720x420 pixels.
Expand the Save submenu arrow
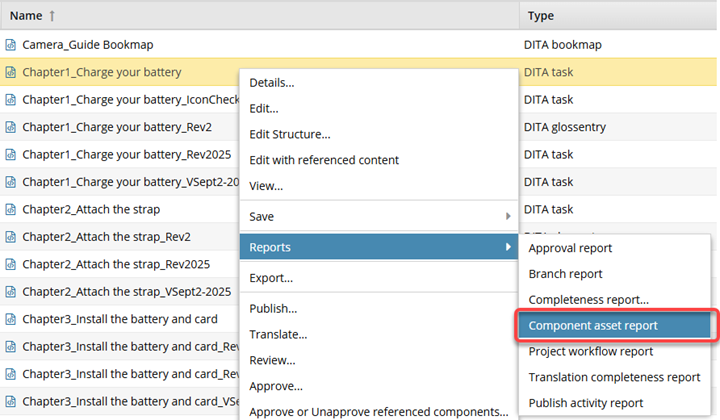(x=508, y=216)
